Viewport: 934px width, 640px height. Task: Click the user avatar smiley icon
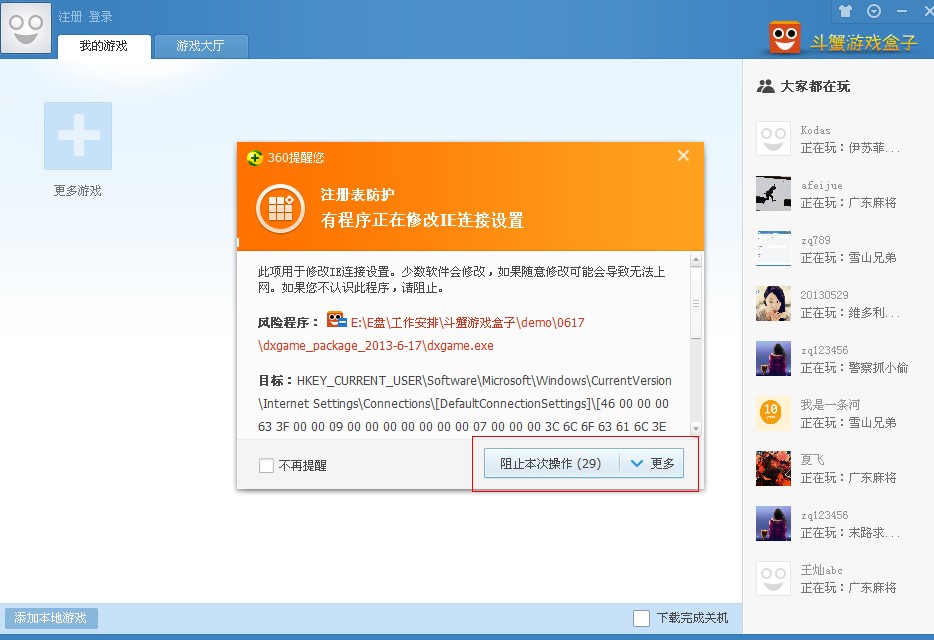(x=26, y=28)
